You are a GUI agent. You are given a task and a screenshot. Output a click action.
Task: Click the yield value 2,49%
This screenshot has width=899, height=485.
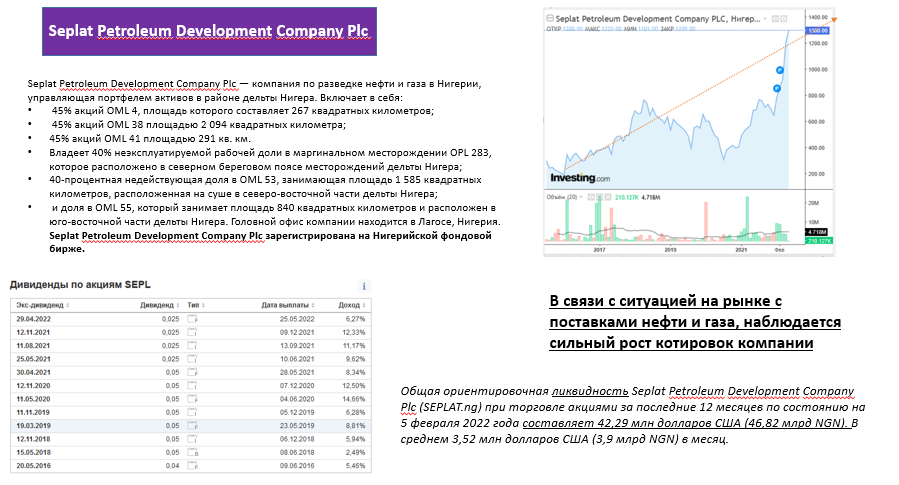[x=355, y=452]
